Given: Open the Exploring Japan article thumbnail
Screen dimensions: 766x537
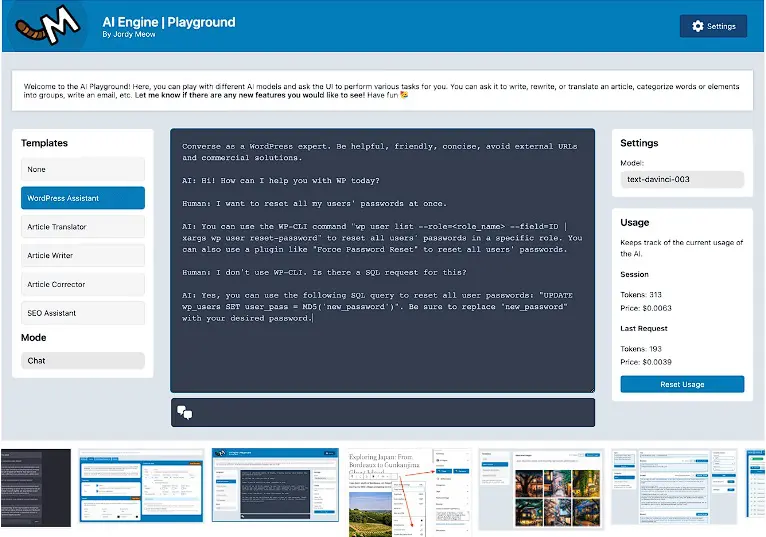Looking at the screenshot, I should 409,492.
